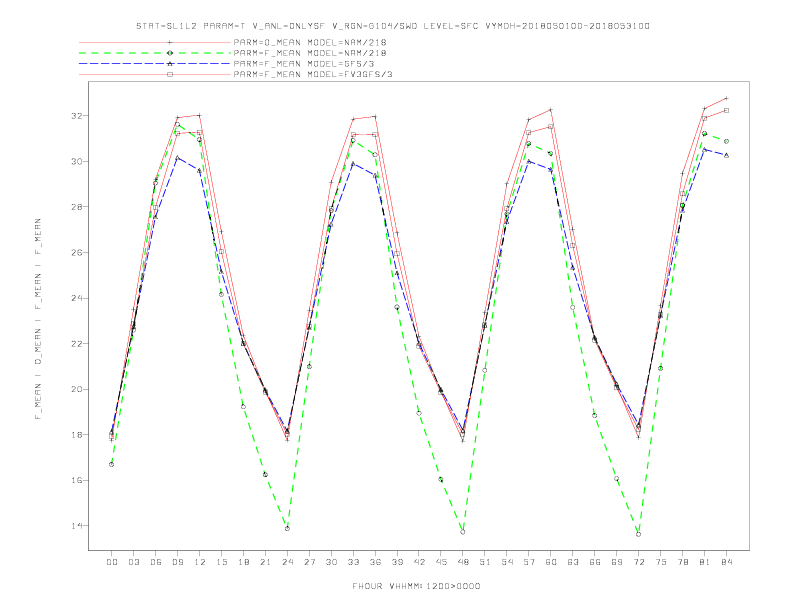Screen dimensions: 792x612
Task: Click x-axis forecast hour label 54
Action: coord(507,562)
